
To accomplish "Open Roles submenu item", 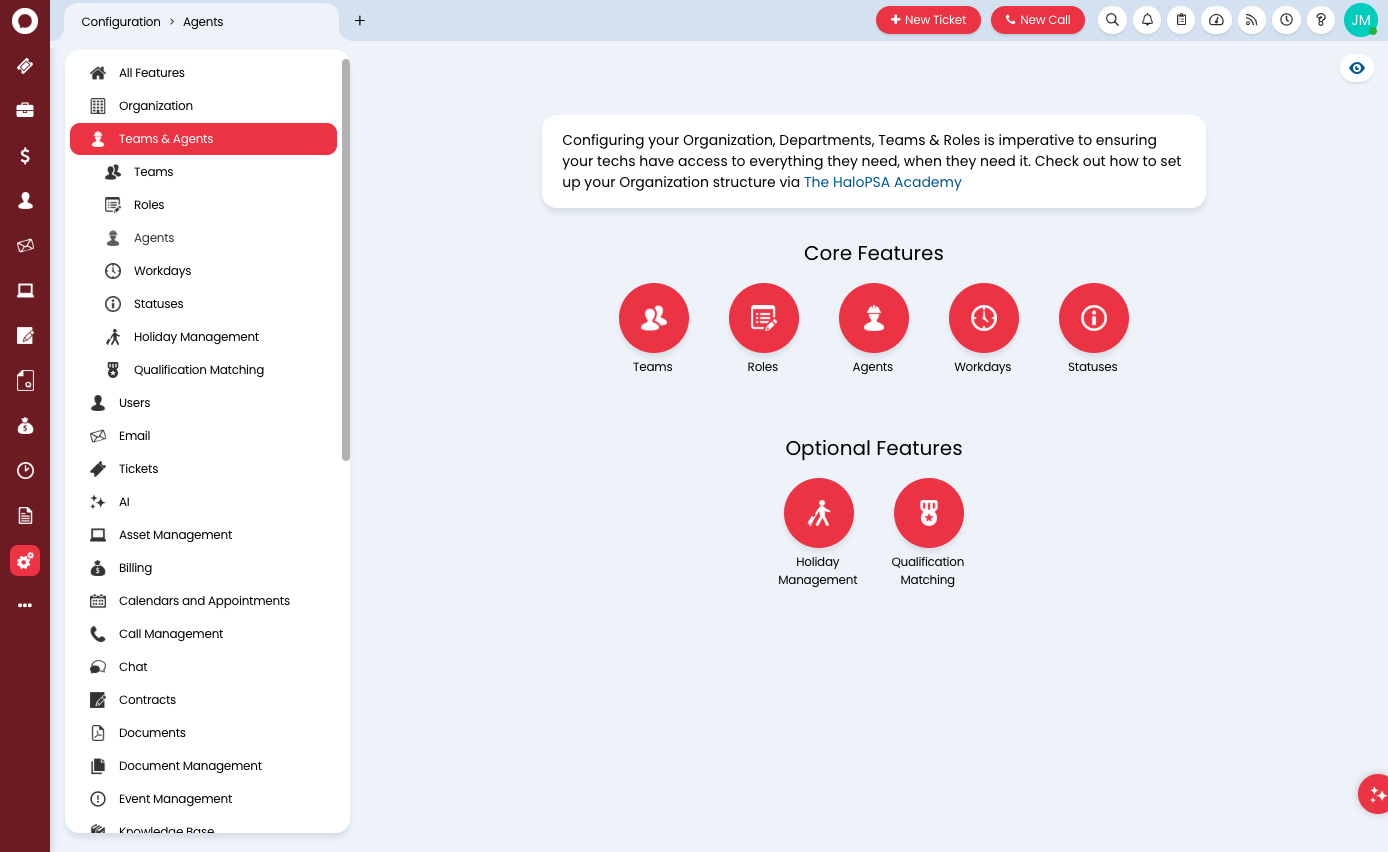I will (x=203, y=205).
